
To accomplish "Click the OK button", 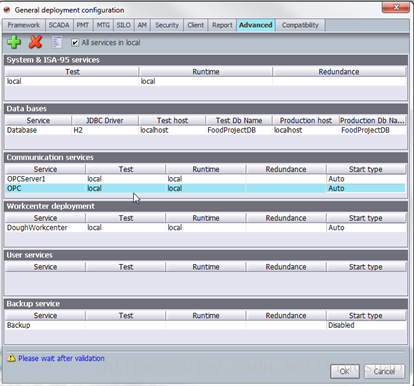I will pos(345,371).
